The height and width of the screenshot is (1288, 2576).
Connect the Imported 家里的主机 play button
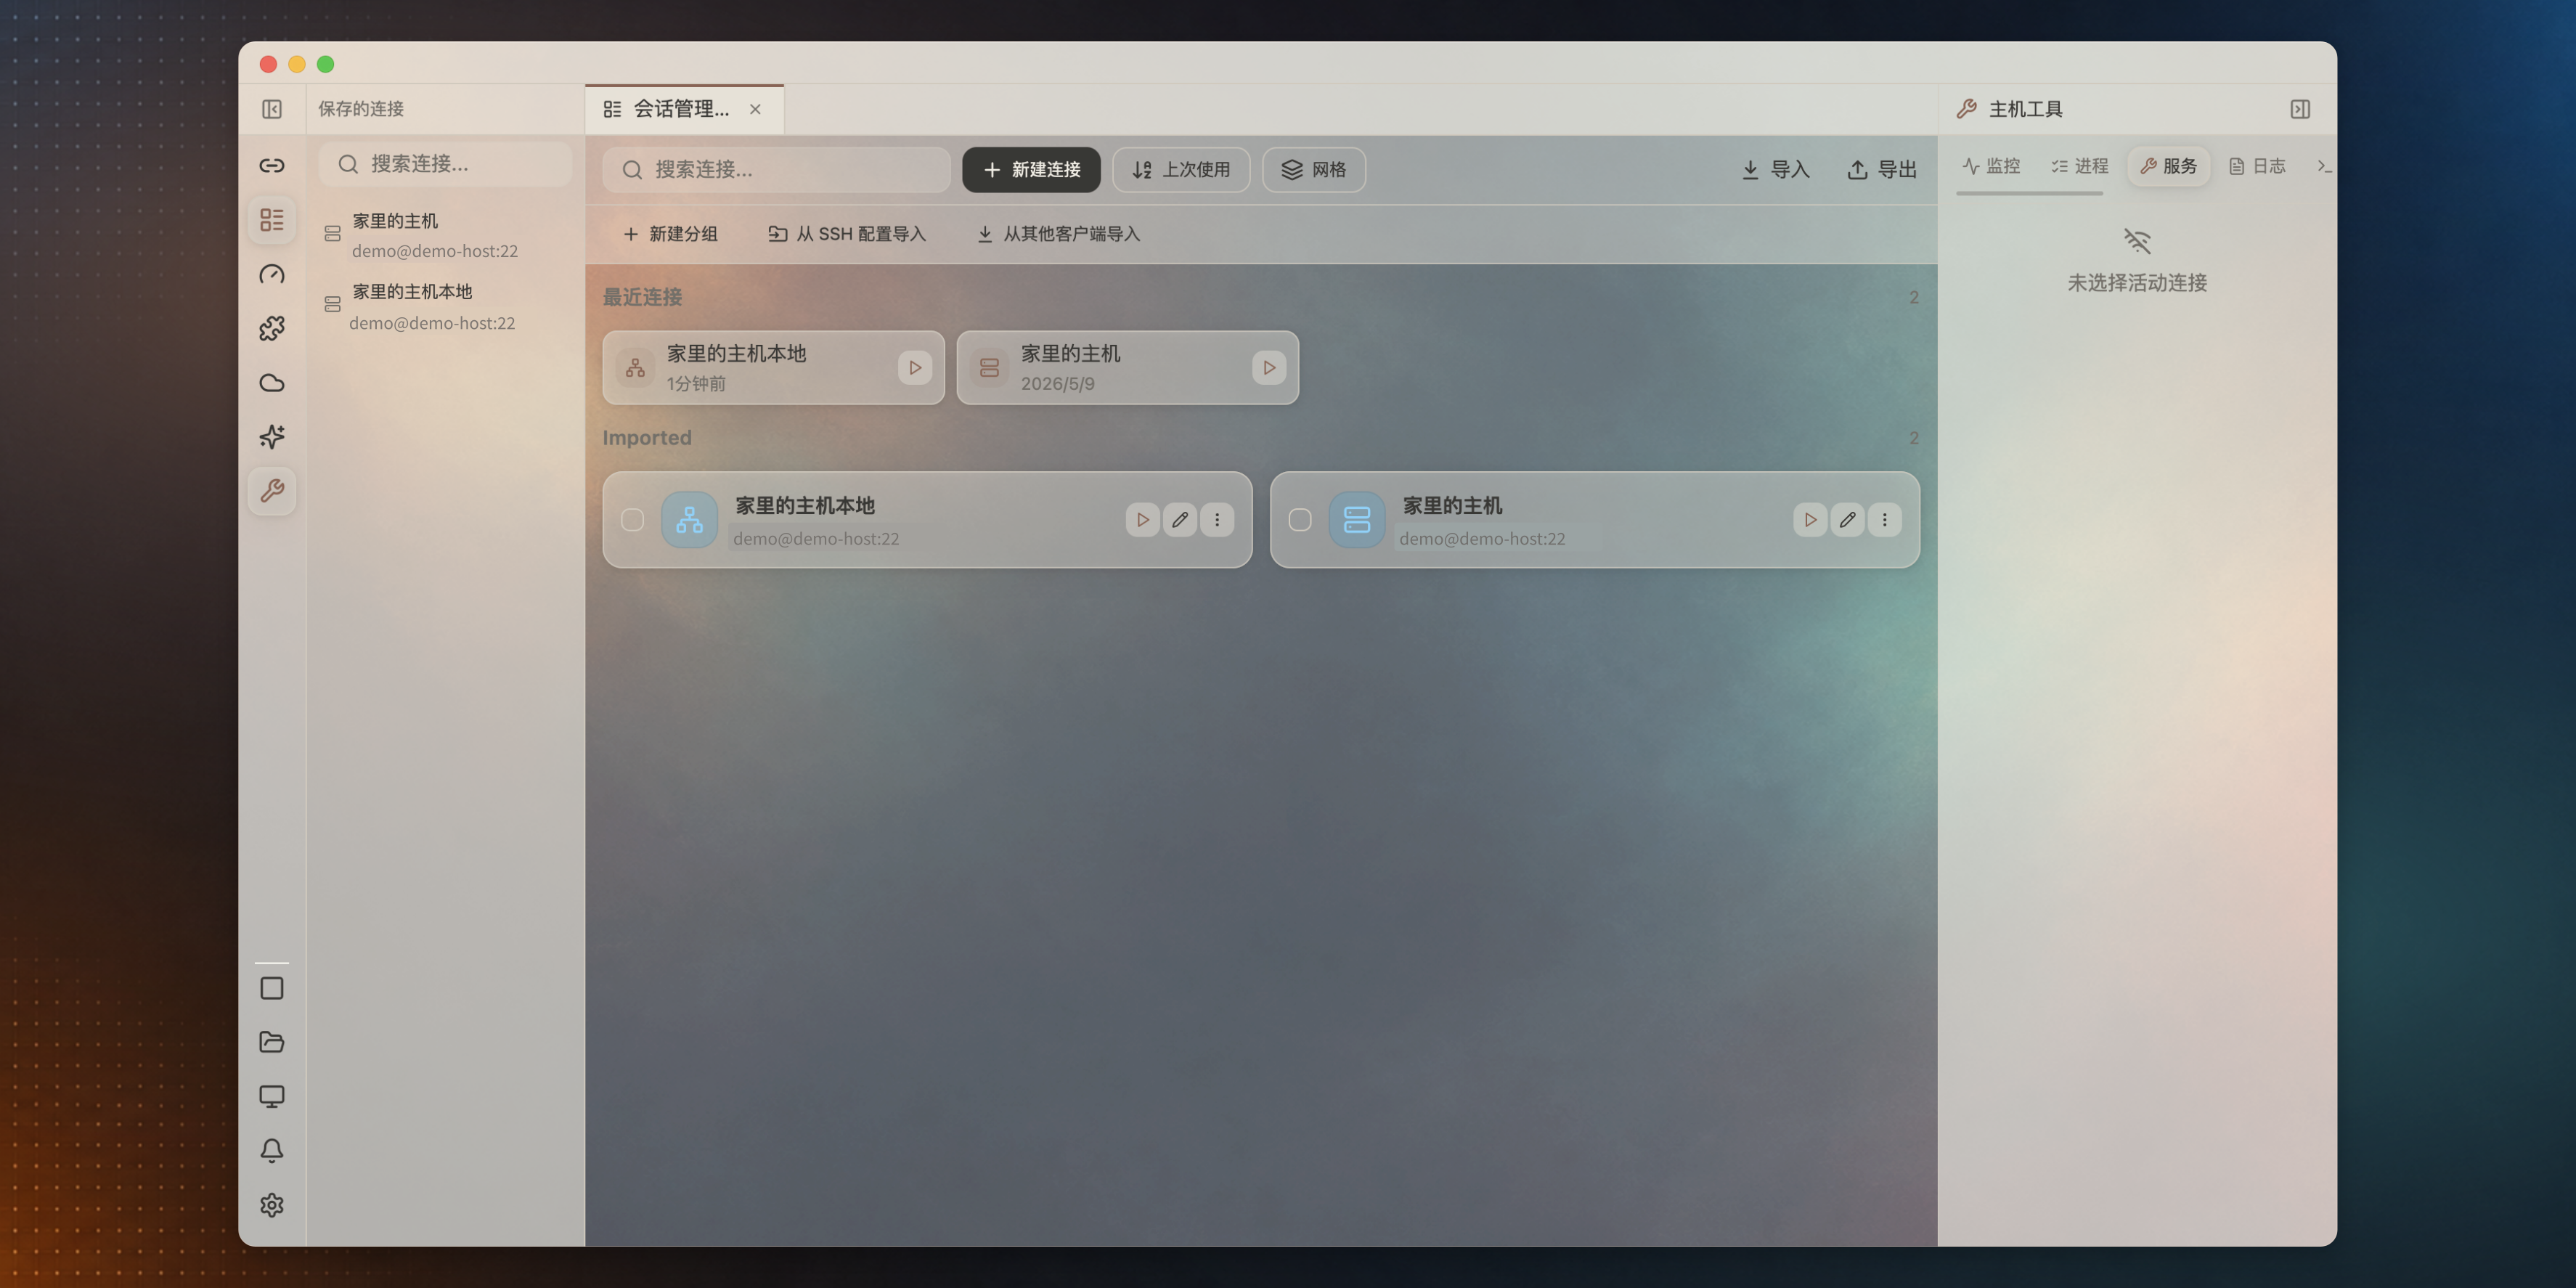coord(1810,520)
